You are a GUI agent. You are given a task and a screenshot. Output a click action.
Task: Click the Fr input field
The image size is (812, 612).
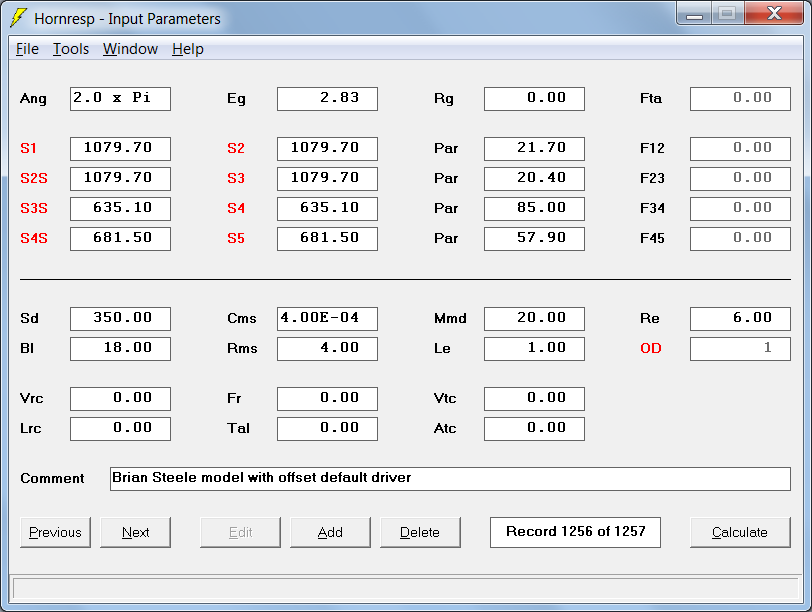point(327,399)
